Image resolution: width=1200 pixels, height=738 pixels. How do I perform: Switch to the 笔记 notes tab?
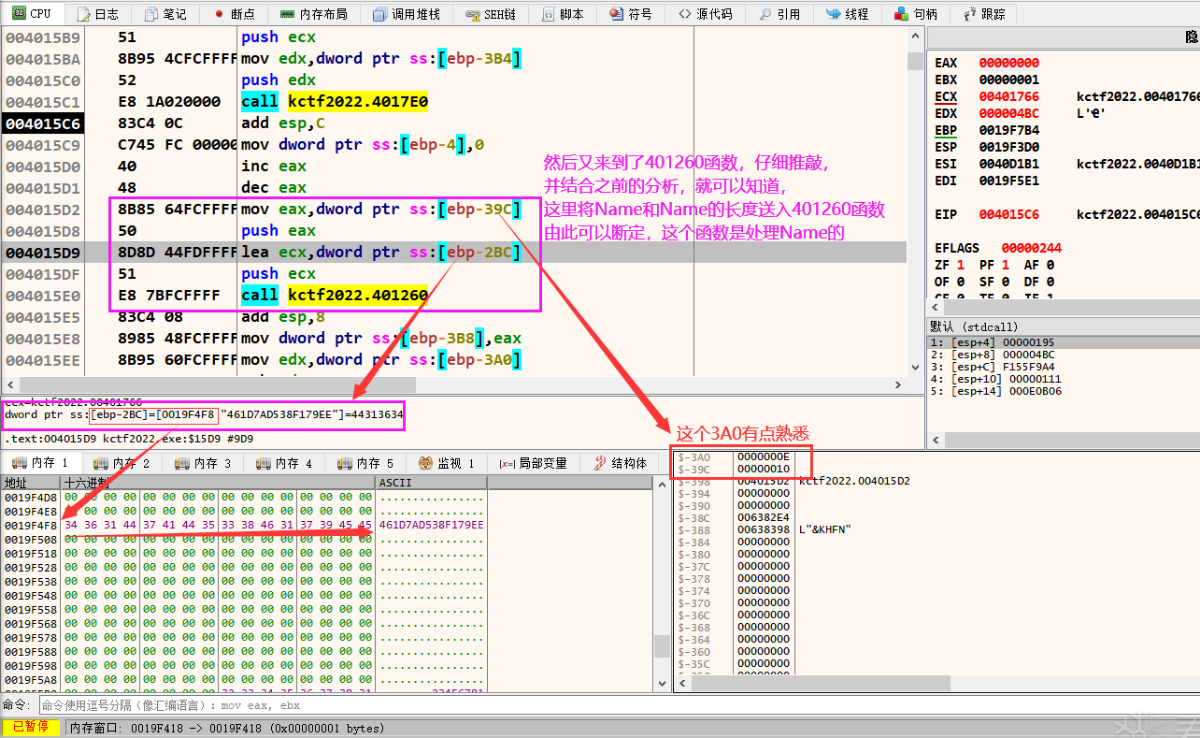[166, 14]
